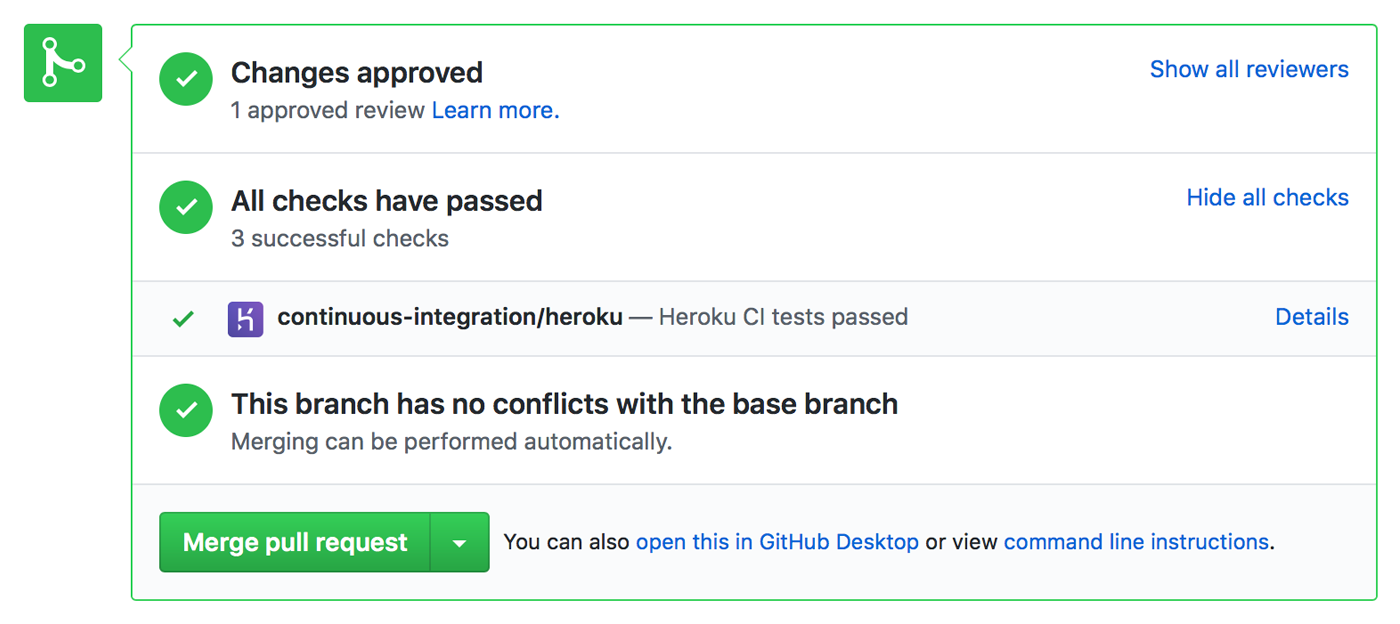Click the All checks have passed heading
Viewport: 1400px width, 624px height.
click(387, 201)
